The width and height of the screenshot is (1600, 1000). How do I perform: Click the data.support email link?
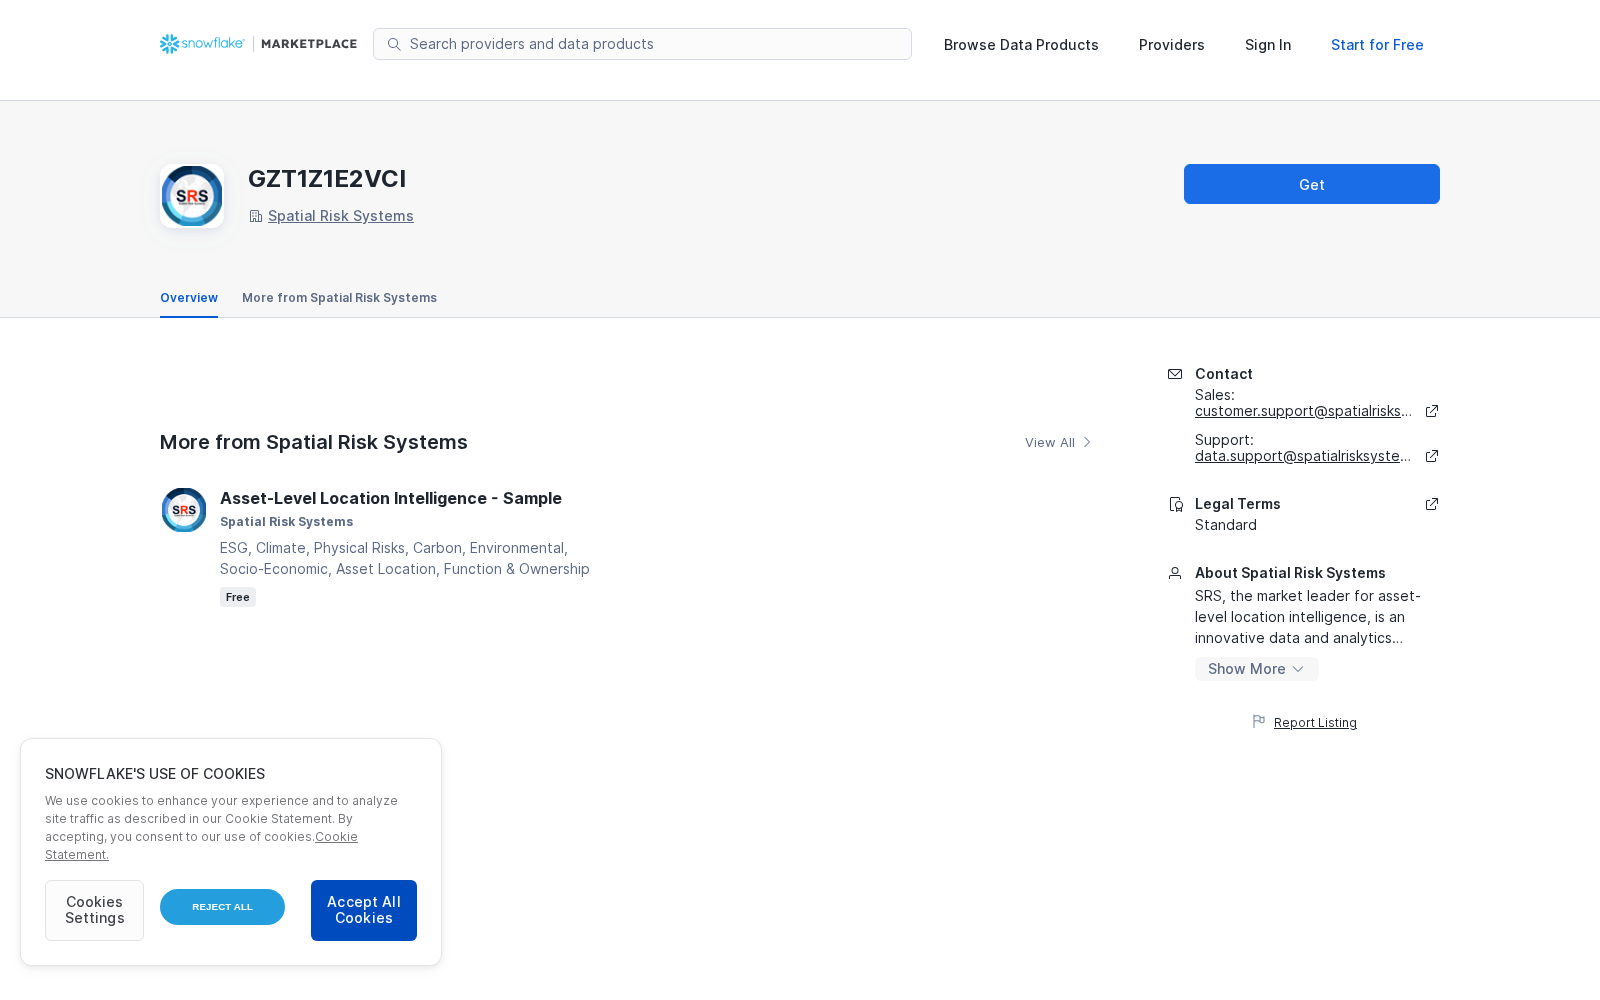(1304, 456)
